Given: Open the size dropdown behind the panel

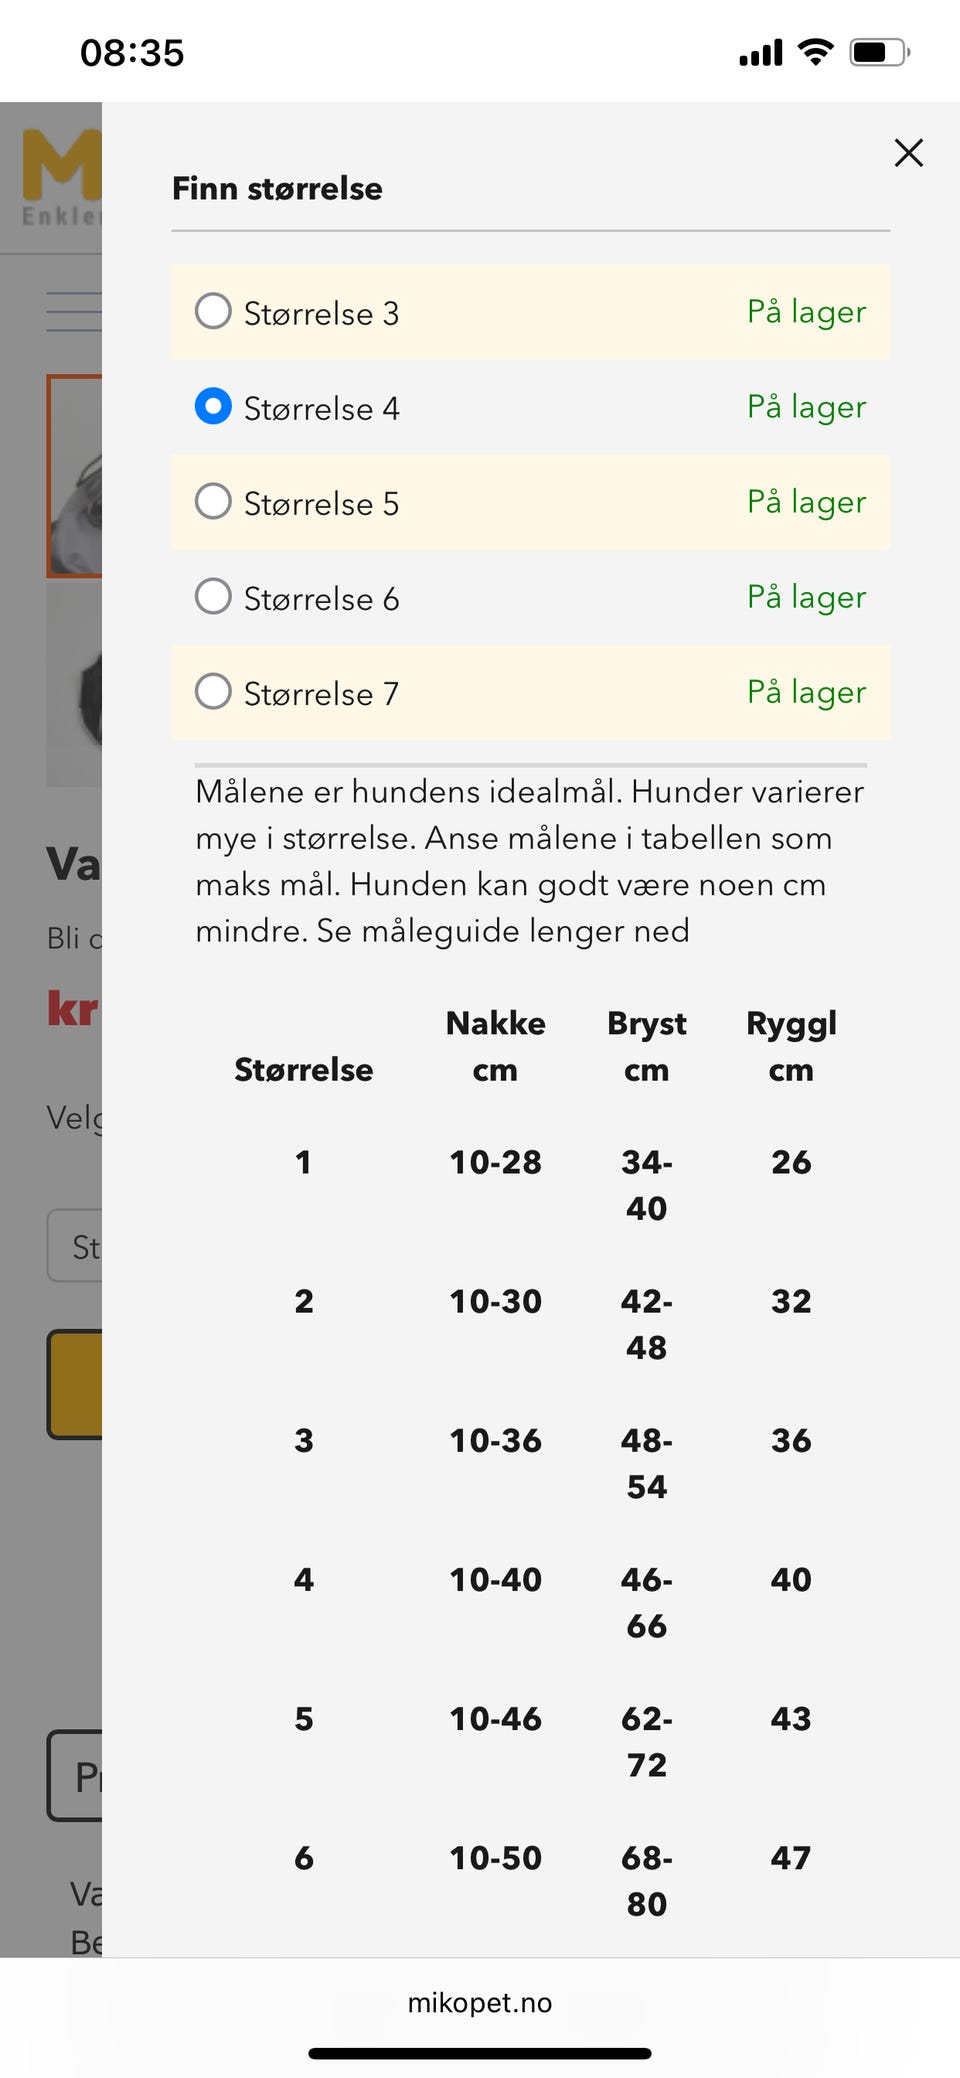Looking at the screenshot, I should 74,1246.
